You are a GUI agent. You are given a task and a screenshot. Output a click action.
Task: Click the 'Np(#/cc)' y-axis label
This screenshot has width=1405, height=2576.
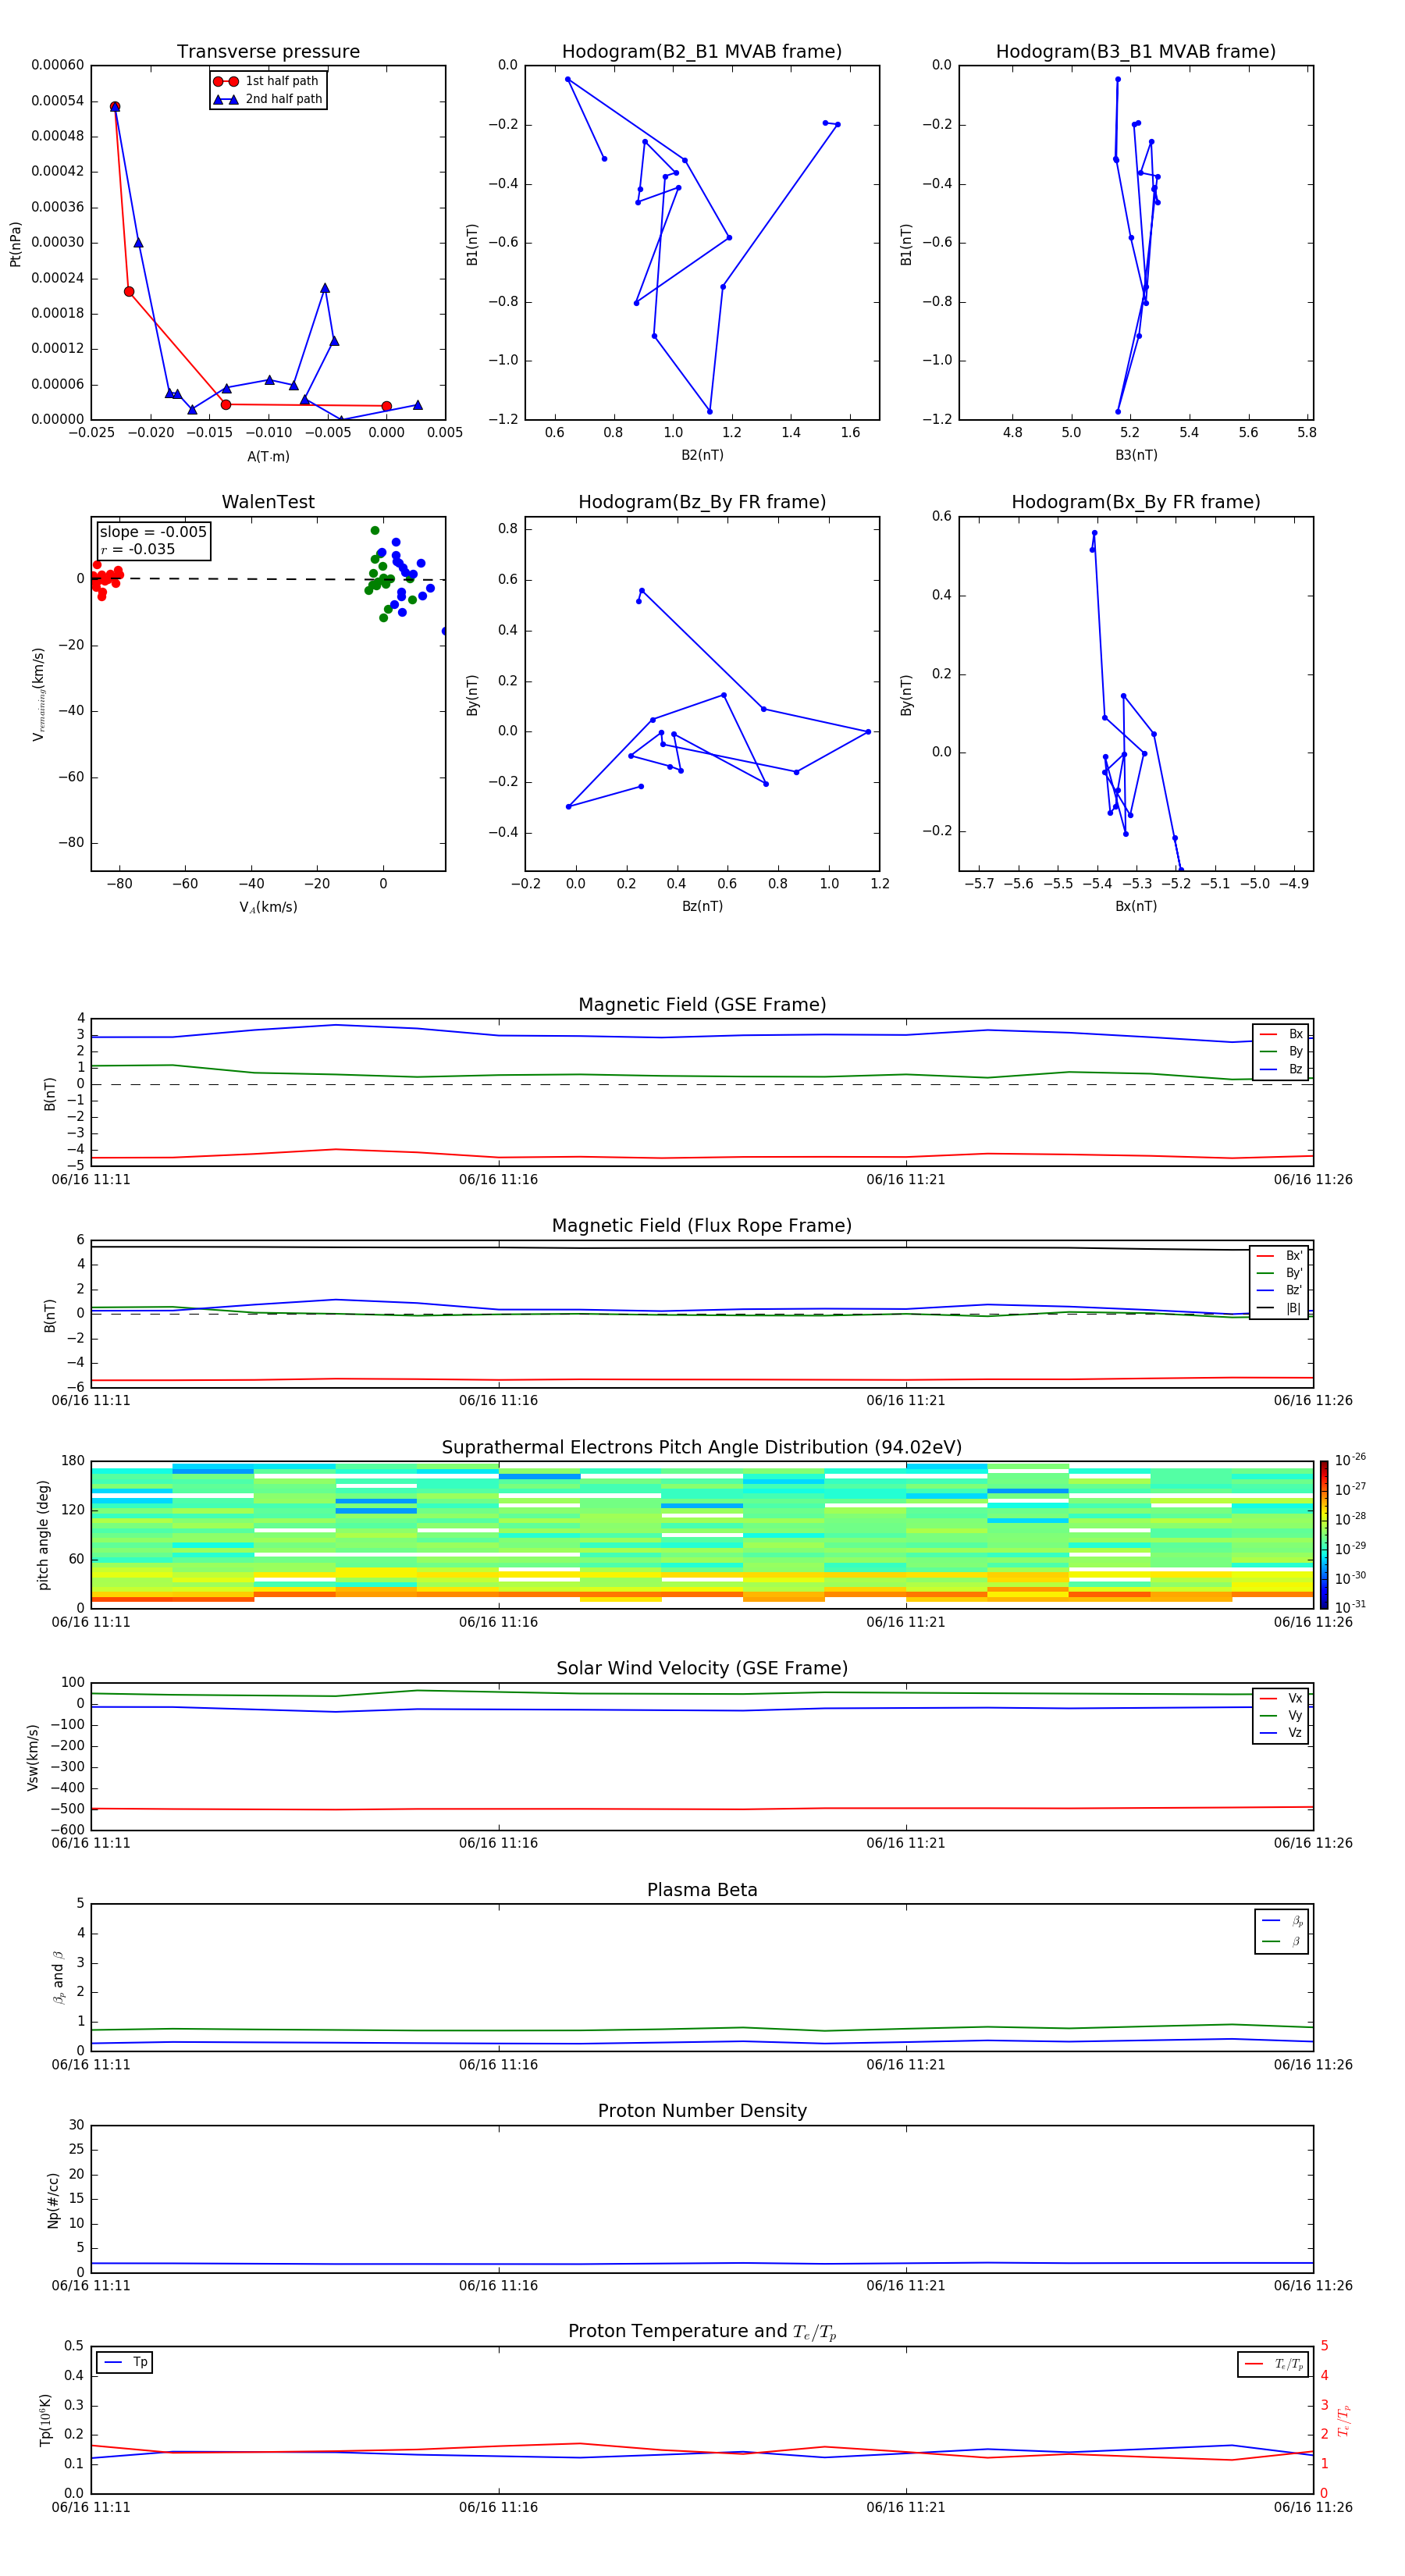coord(53,2200)
